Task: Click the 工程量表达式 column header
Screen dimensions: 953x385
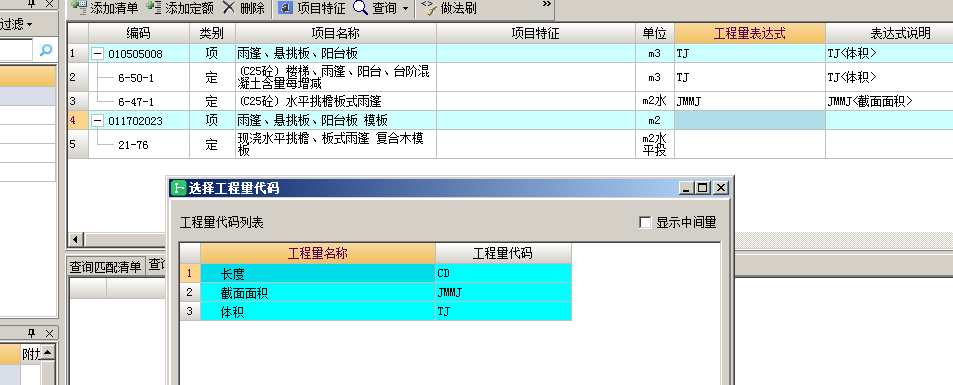Action: point(749,33)
